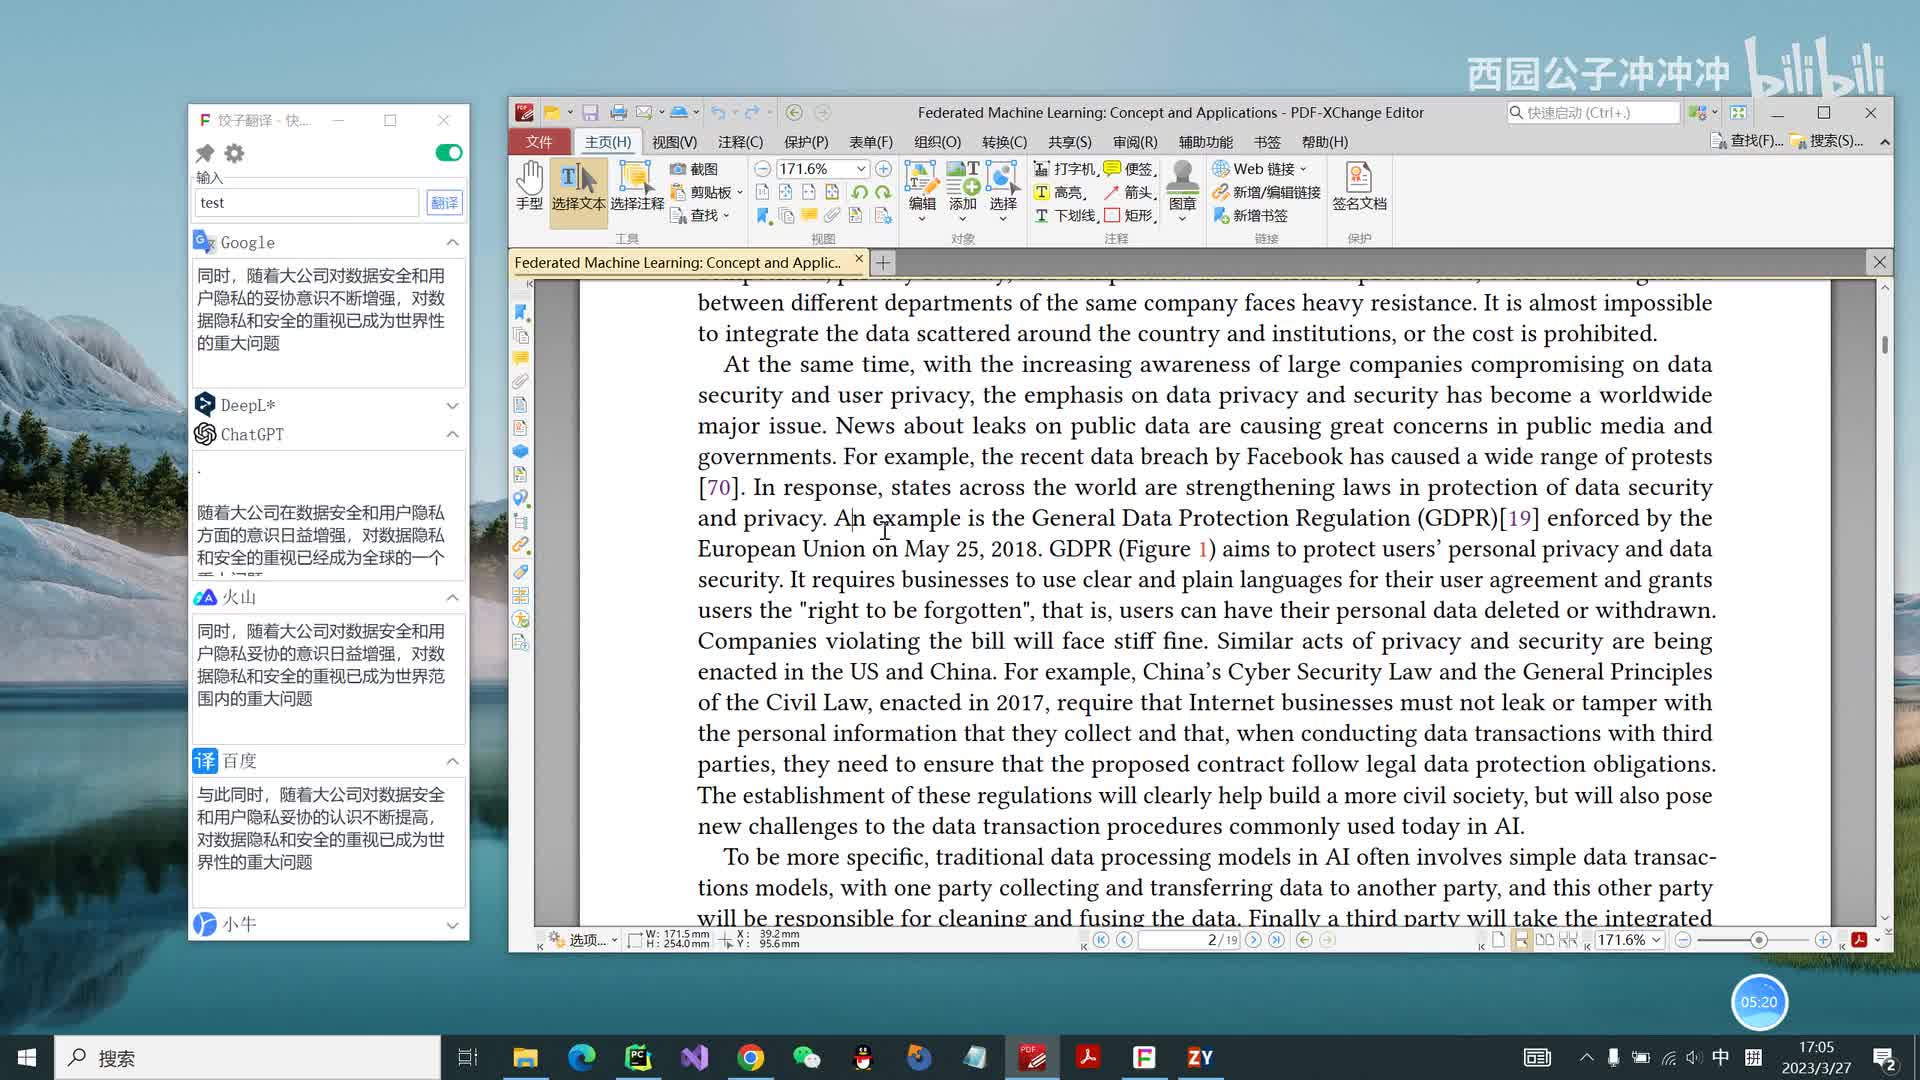Click the Select Comments (选择注释) tool
The height and width of the screenshot is (1080, 1920).
coord(637,185)
